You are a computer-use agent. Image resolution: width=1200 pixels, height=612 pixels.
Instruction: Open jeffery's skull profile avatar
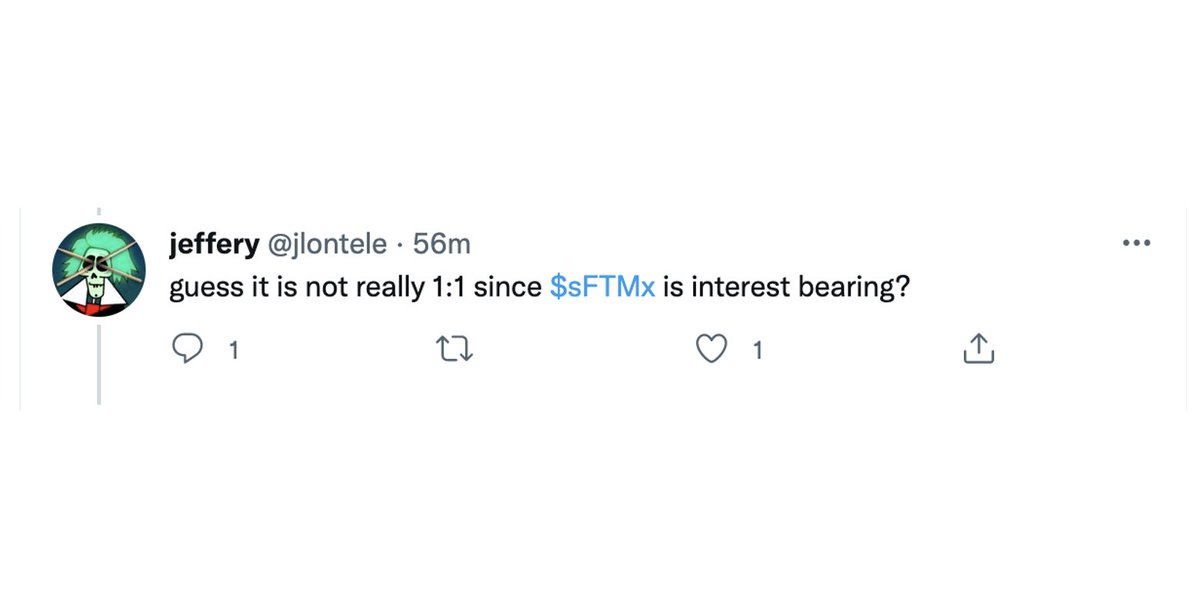coord(99,270)
